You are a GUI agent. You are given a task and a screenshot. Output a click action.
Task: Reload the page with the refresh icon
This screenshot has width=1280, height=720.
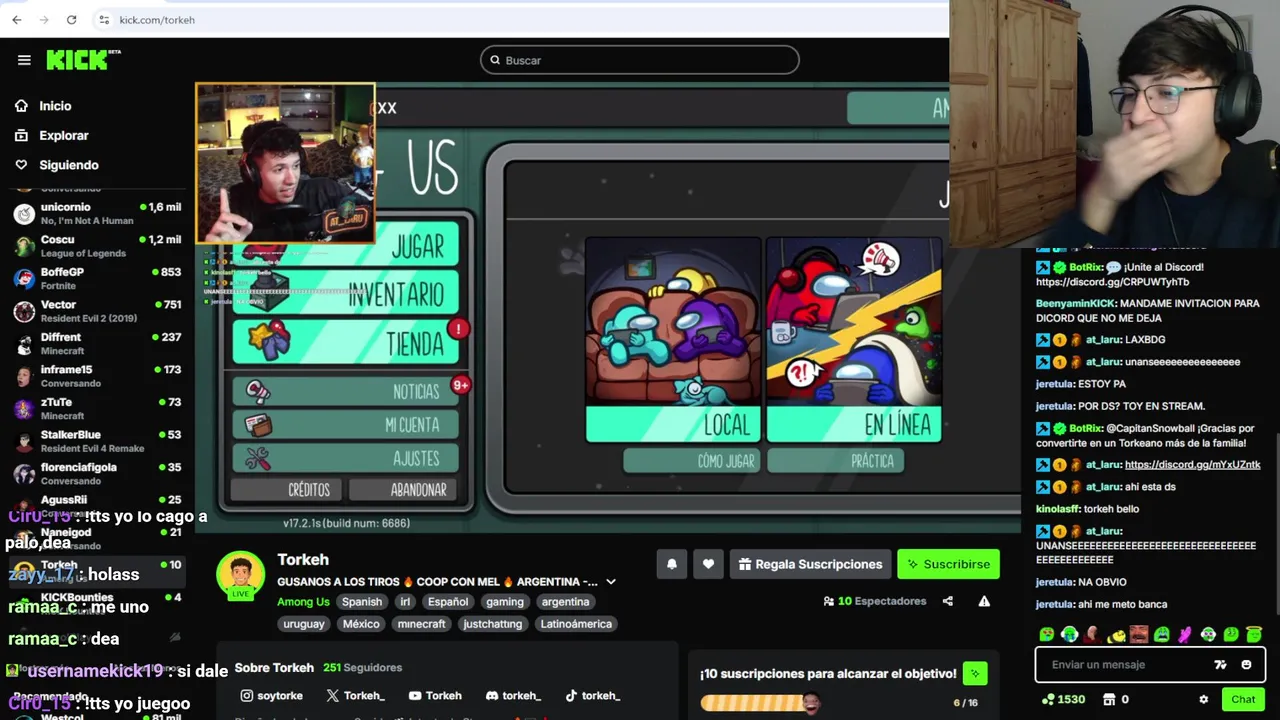pos(71,20)
